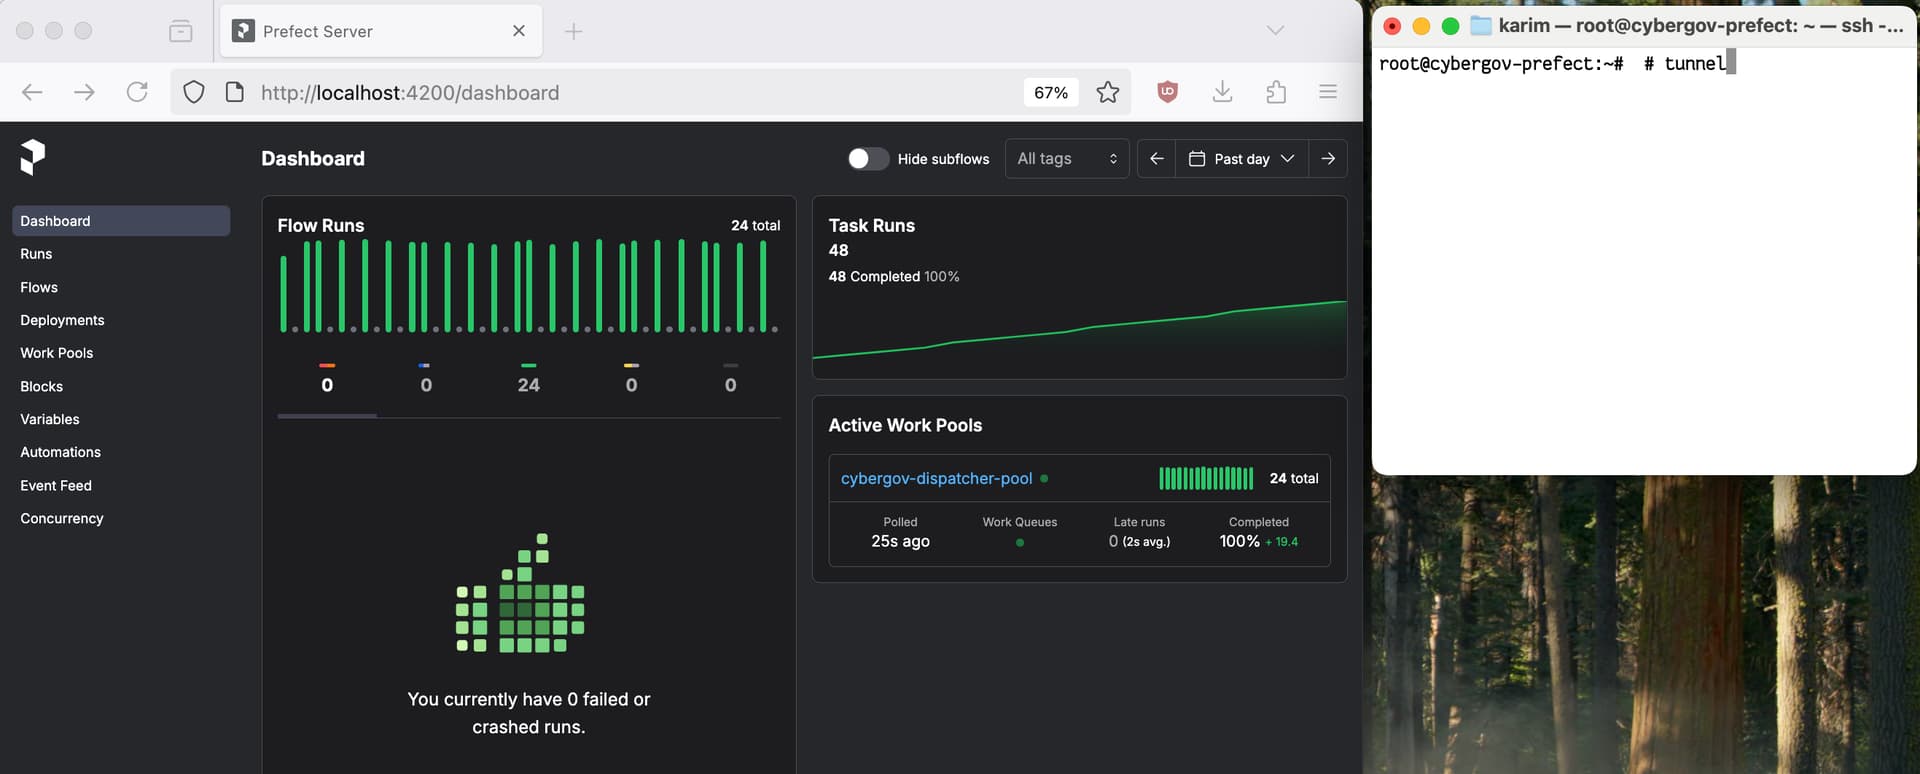Click the Prefect logo in the sidebar
Image resolution: width=1920 pixels, height=774 pixels.
pyautogui.click(x=33, y=157)
